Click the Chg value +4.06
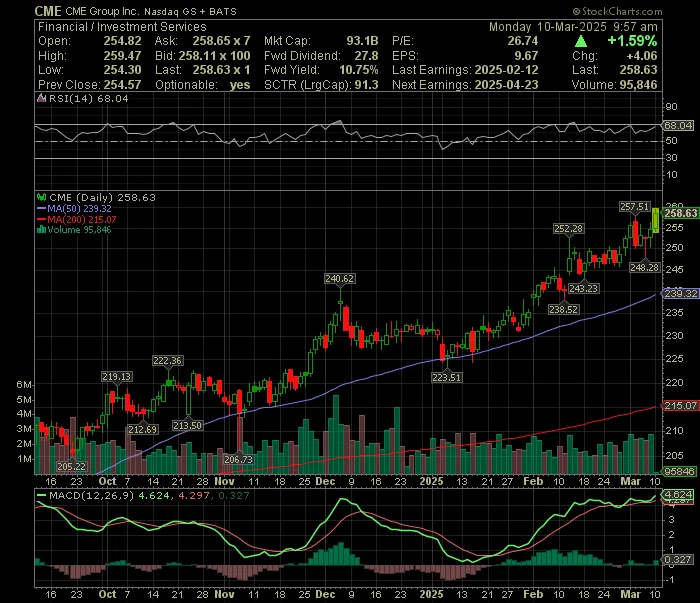The image size is (700, 603). 642,56
